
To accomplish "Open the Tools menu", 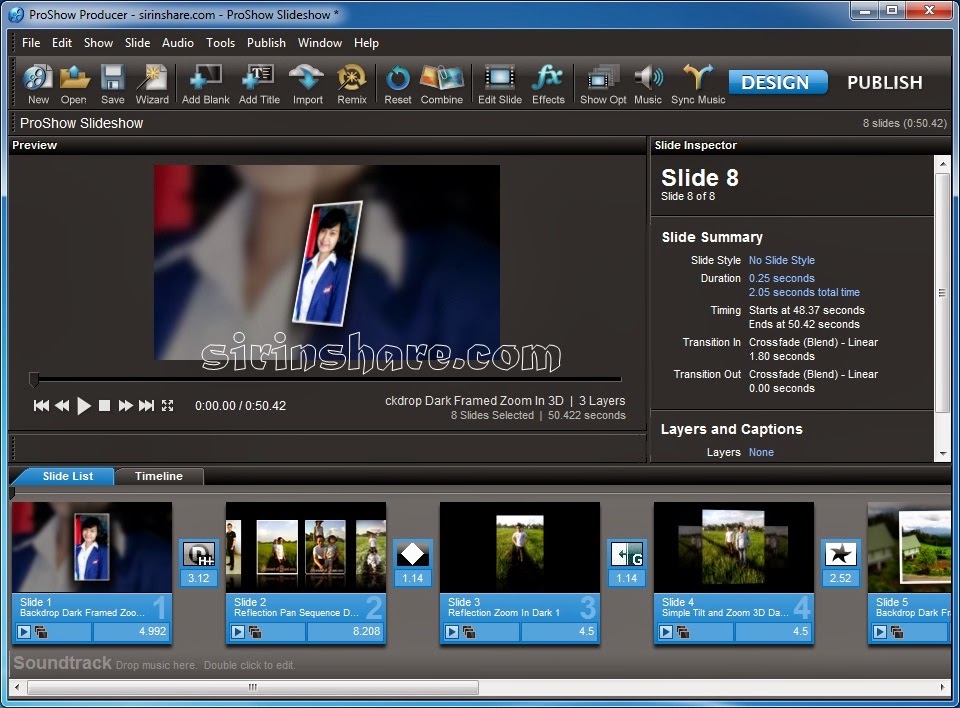I will point(220,43).
